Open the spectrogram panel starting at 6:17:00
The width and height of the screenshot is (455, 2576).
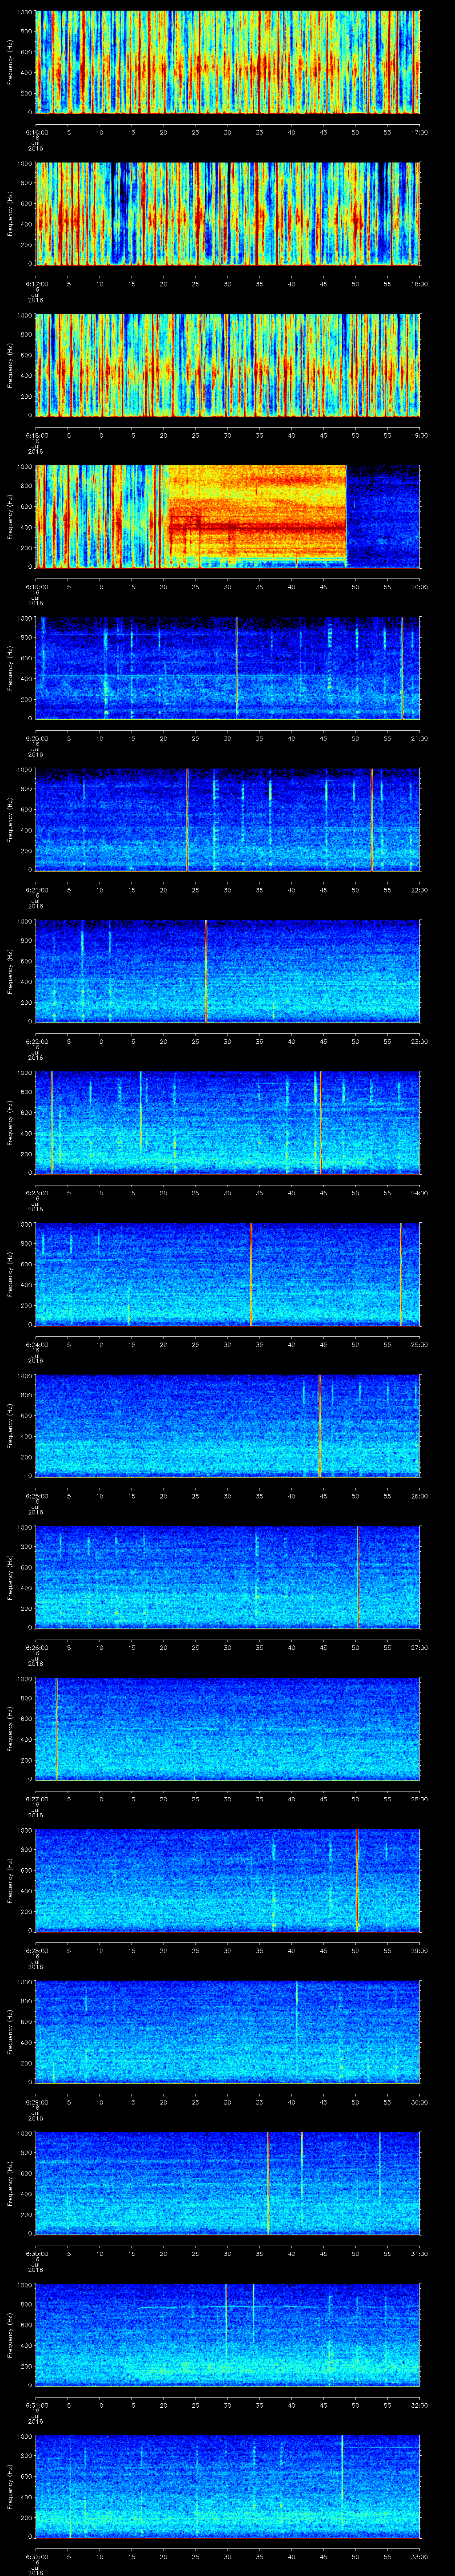228,213
